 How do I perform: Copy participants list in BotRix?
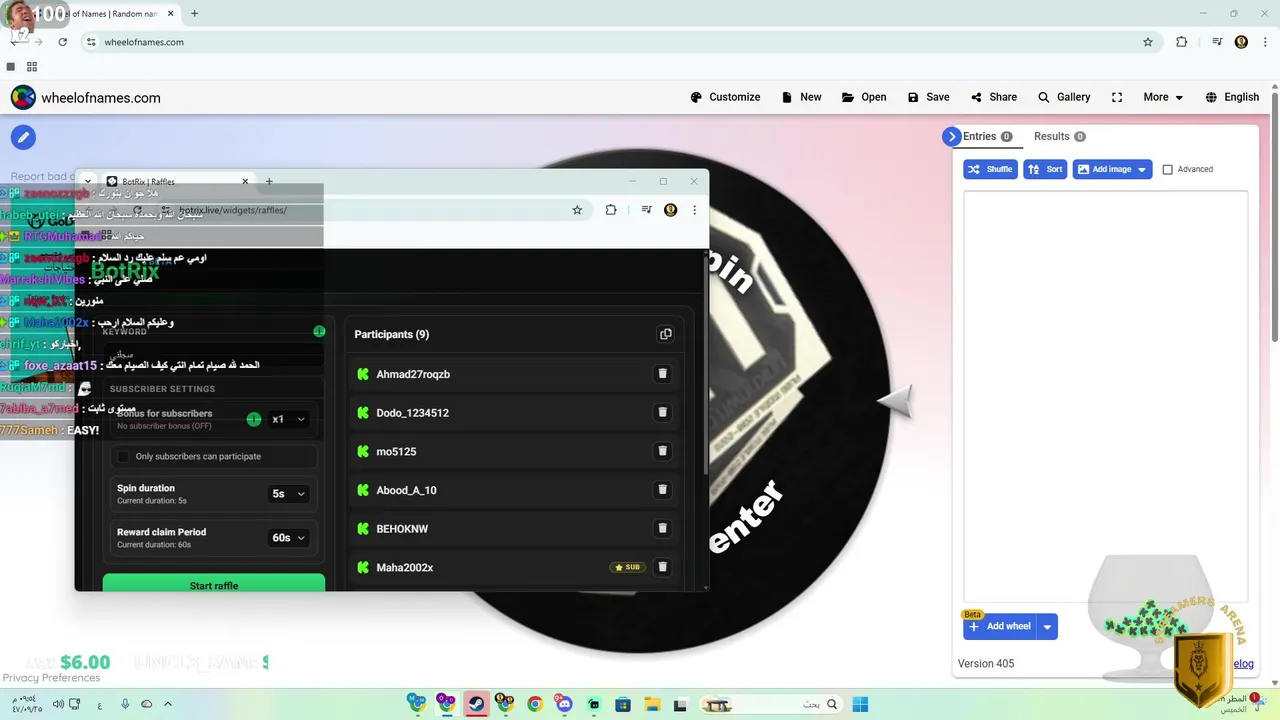coord(666,334)
